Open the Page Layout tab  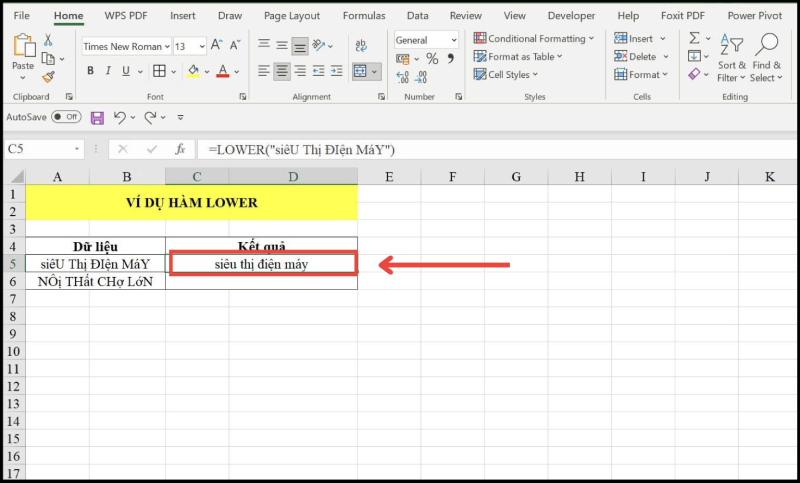[x=292, y=16]
